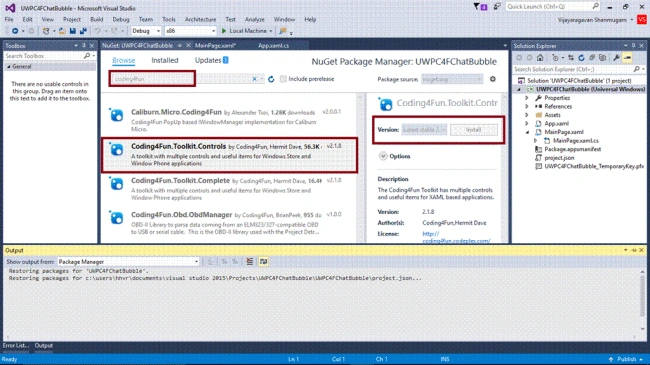Switch to the MainPage.xaml document tab
Viewport: 650px width, 365px height.
[215, 46]
